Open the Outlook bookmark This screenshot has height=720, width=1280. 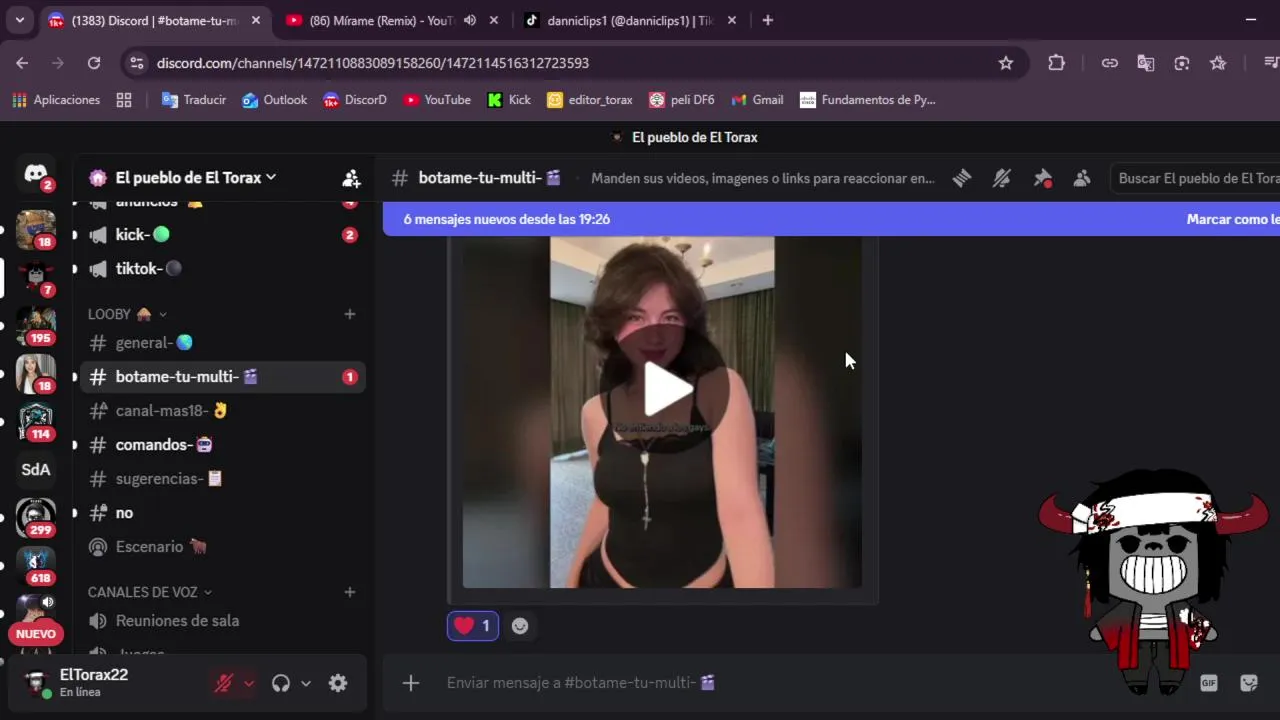pyautogui.click(x=275, y=100)
